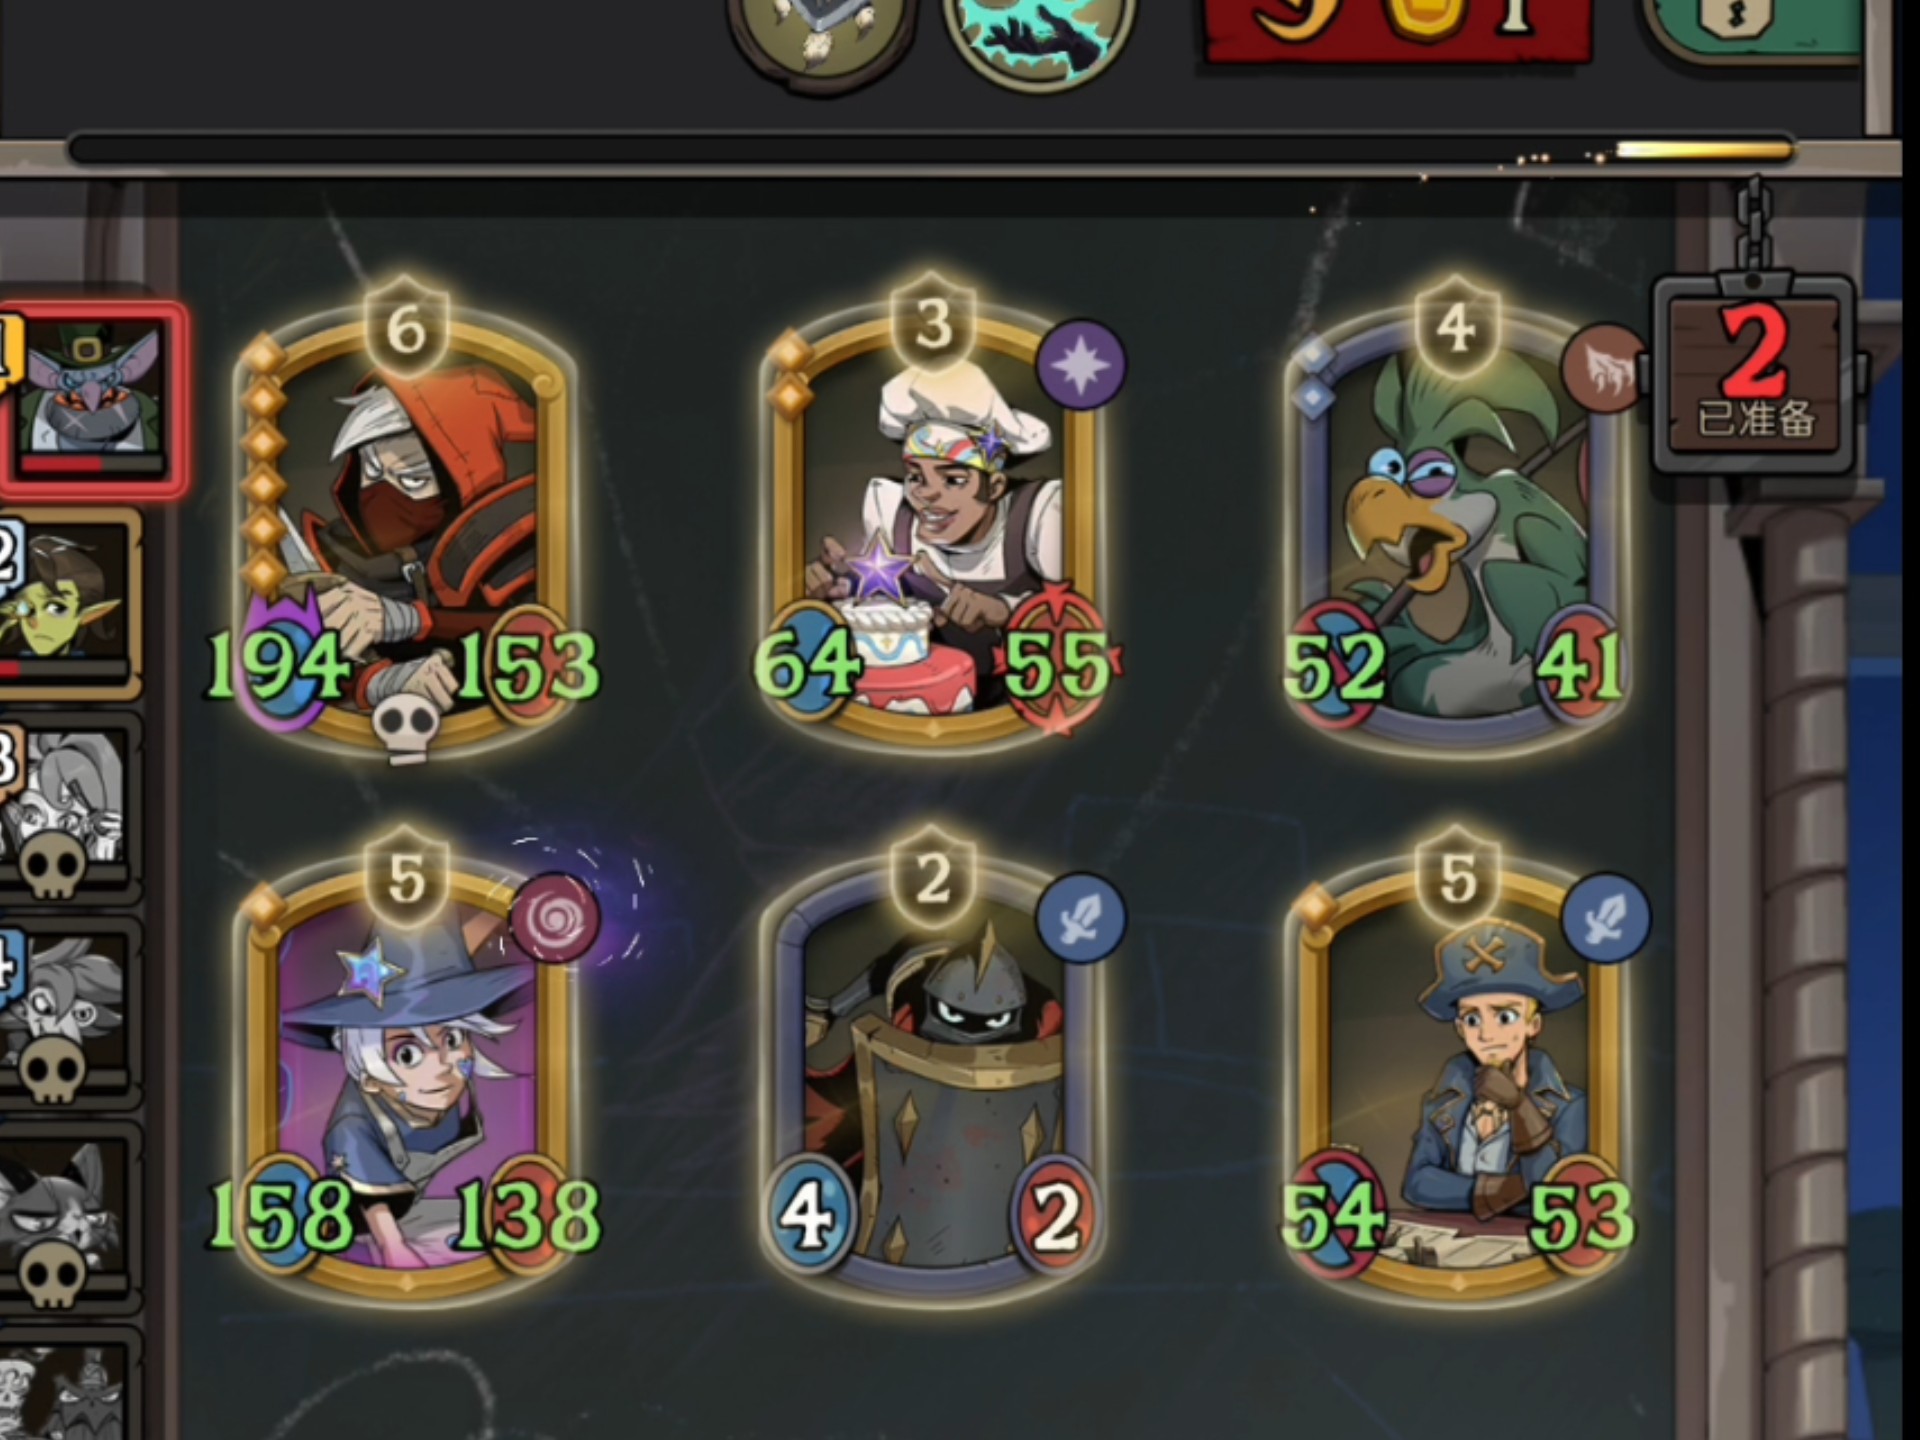
Task: Open the green elf player portrait
Action: pyautogui.click(x=68, y=603)
